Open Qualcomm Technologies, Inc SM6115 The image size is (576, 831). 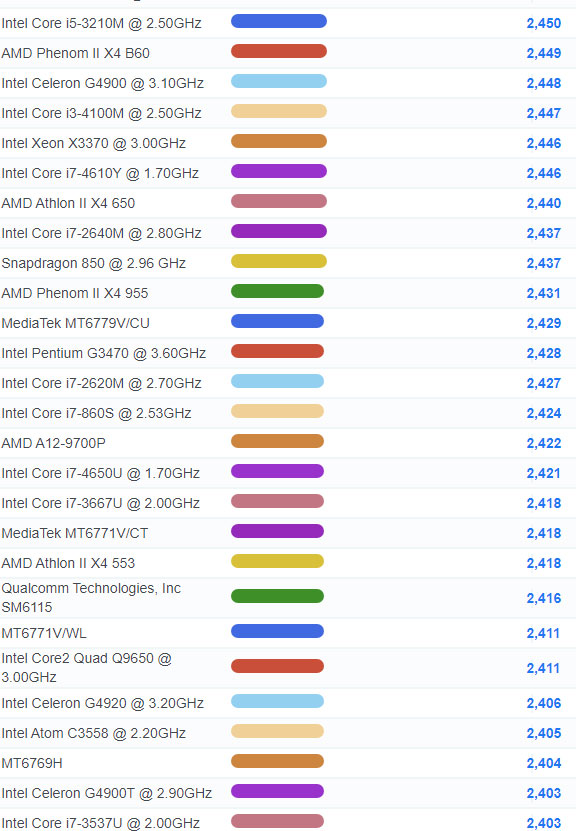[x=91, y=598]
